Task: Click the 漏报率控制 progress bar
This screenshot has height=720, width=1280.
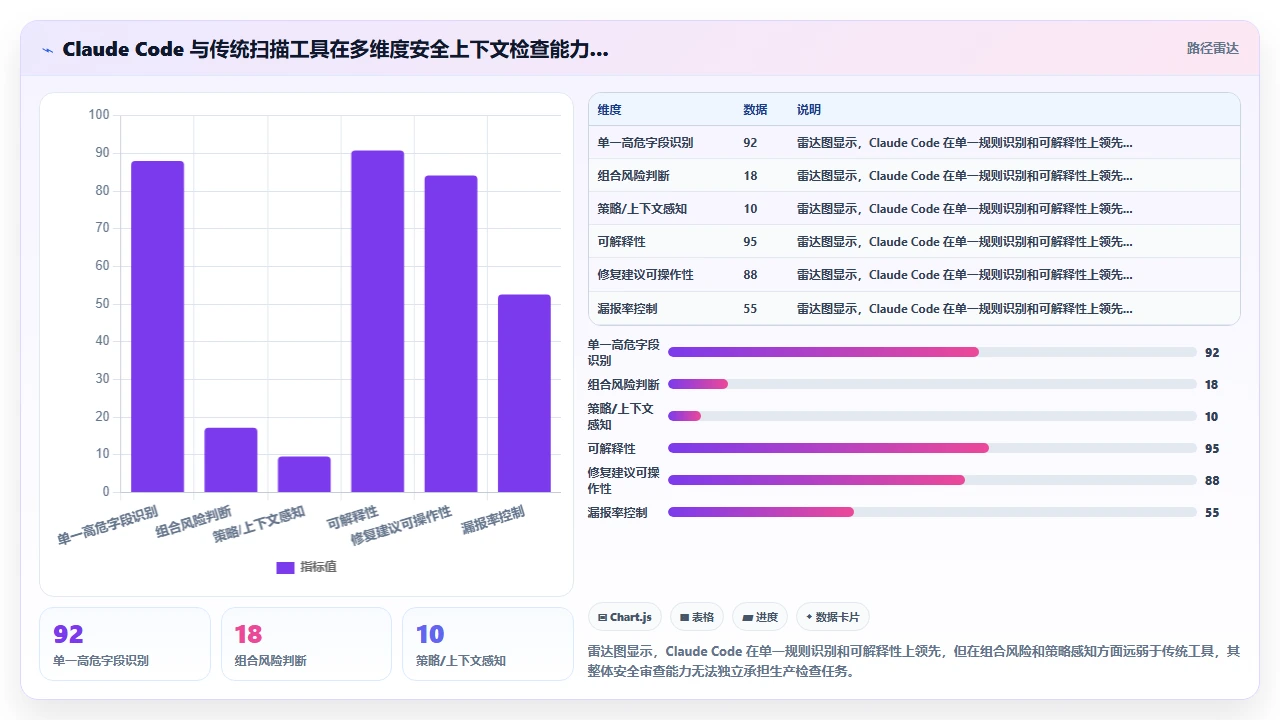Action: 932,512
